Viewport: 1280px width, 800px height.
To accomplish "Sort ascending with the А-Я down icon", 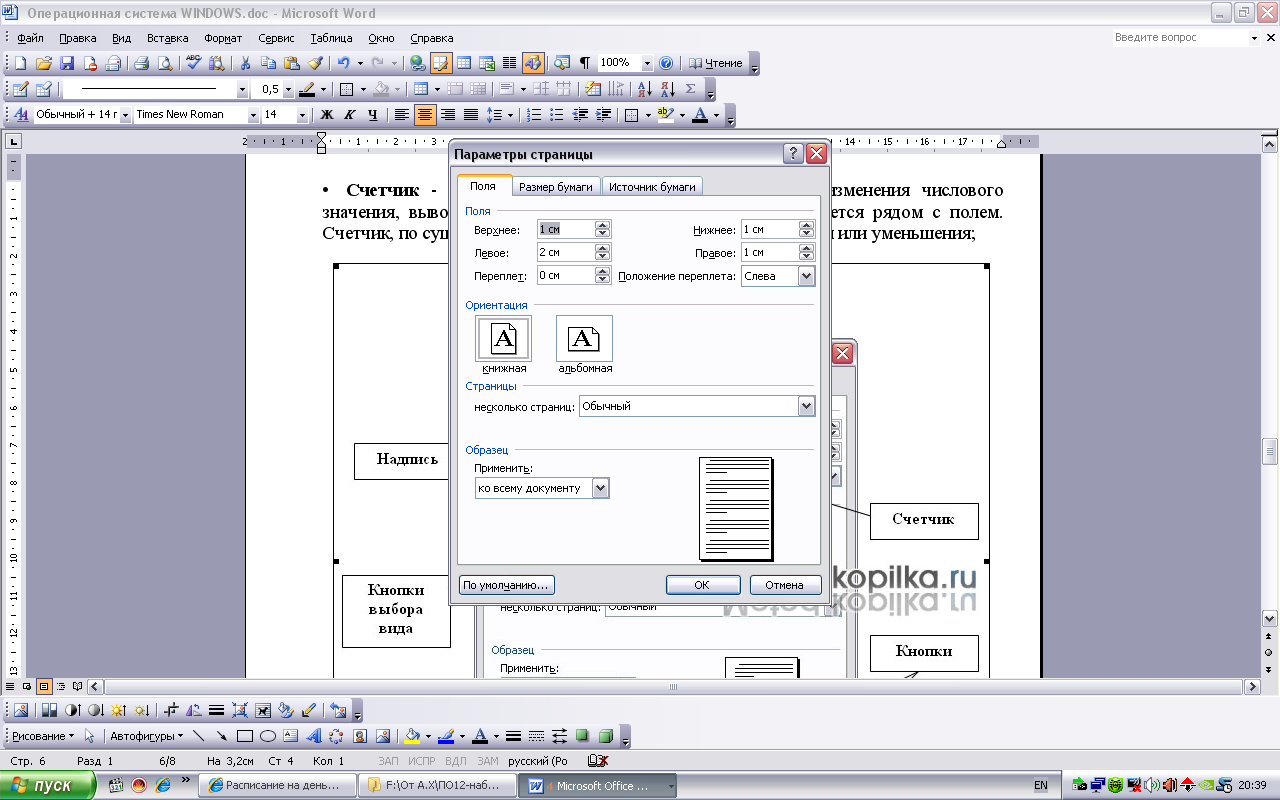I will [x=646, y=89].
